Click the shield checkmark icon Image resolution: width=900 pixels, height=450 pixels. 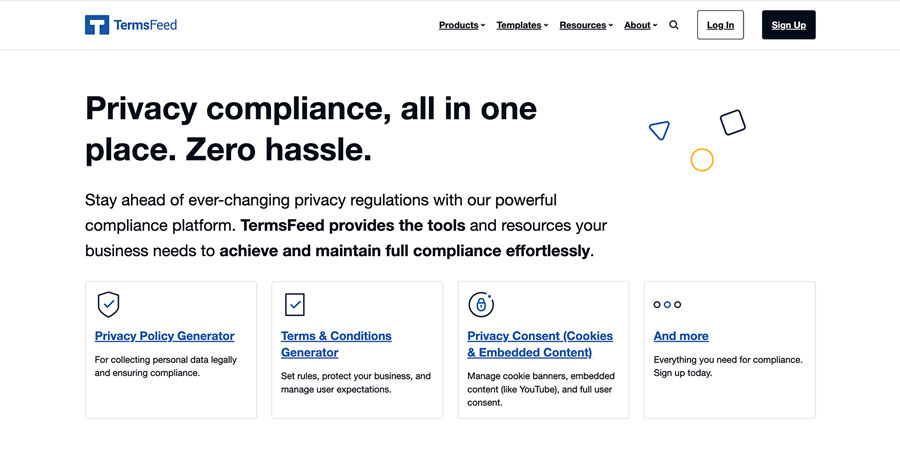pos(108,304)
